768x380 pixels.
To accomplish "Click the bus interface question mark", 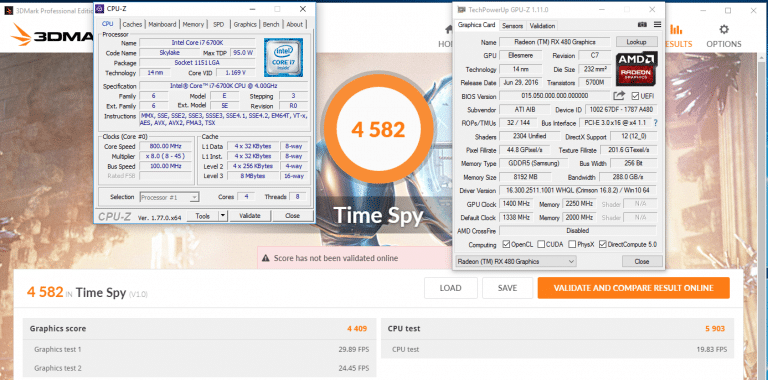I will pyautogui.click(x=655, y=123).
